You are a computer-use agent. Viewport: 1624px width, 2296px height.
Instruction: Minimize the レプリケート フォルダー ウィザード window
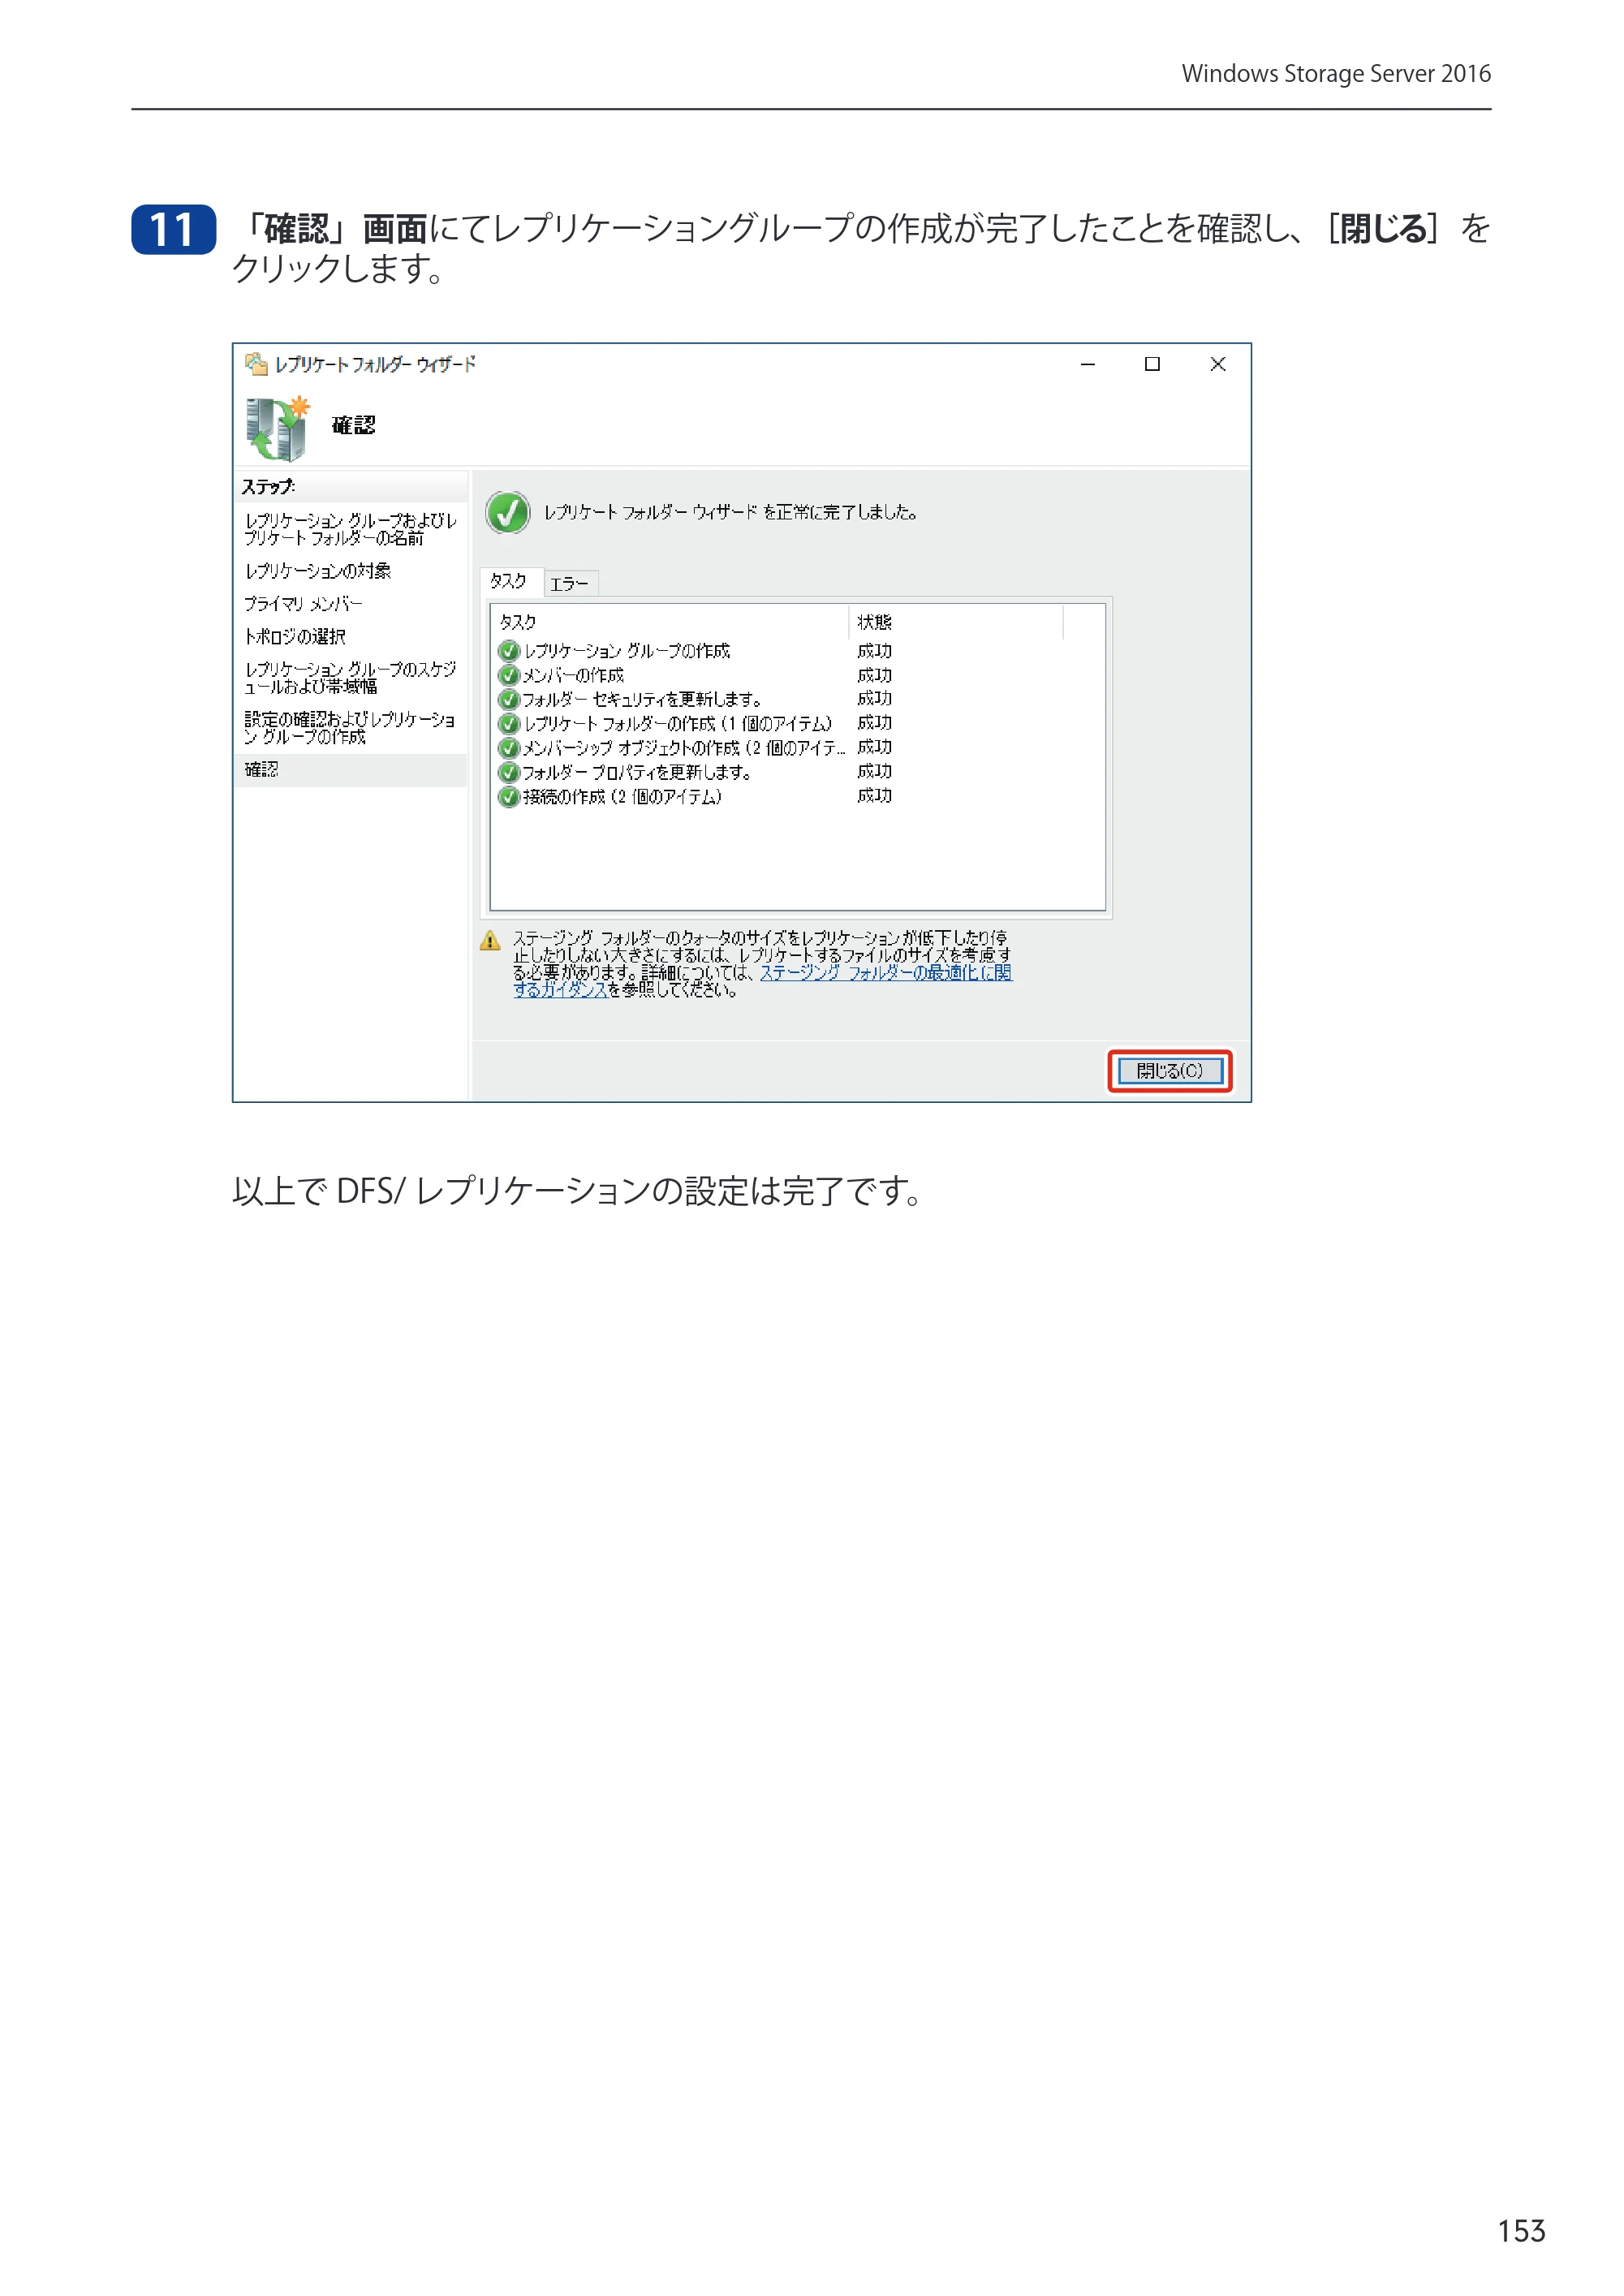1088,365
